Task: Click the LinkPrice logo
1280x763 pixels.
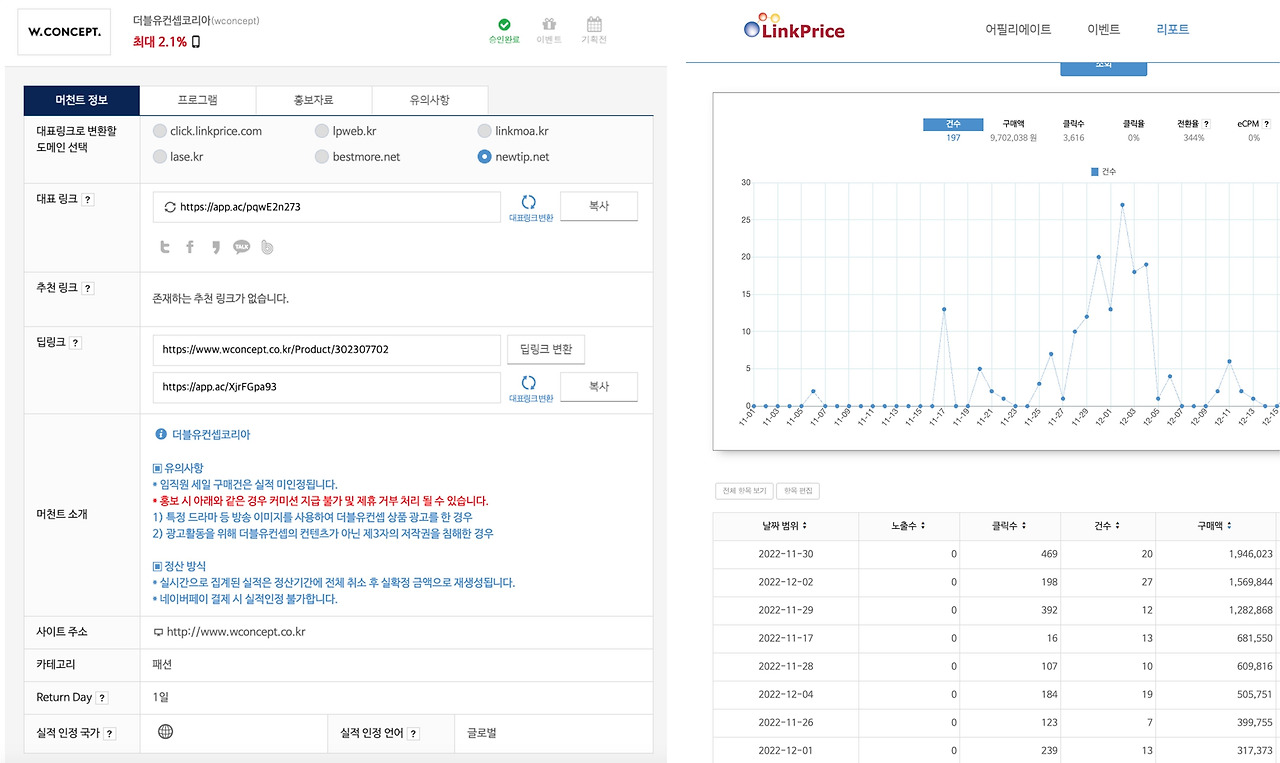Action: 794,27
